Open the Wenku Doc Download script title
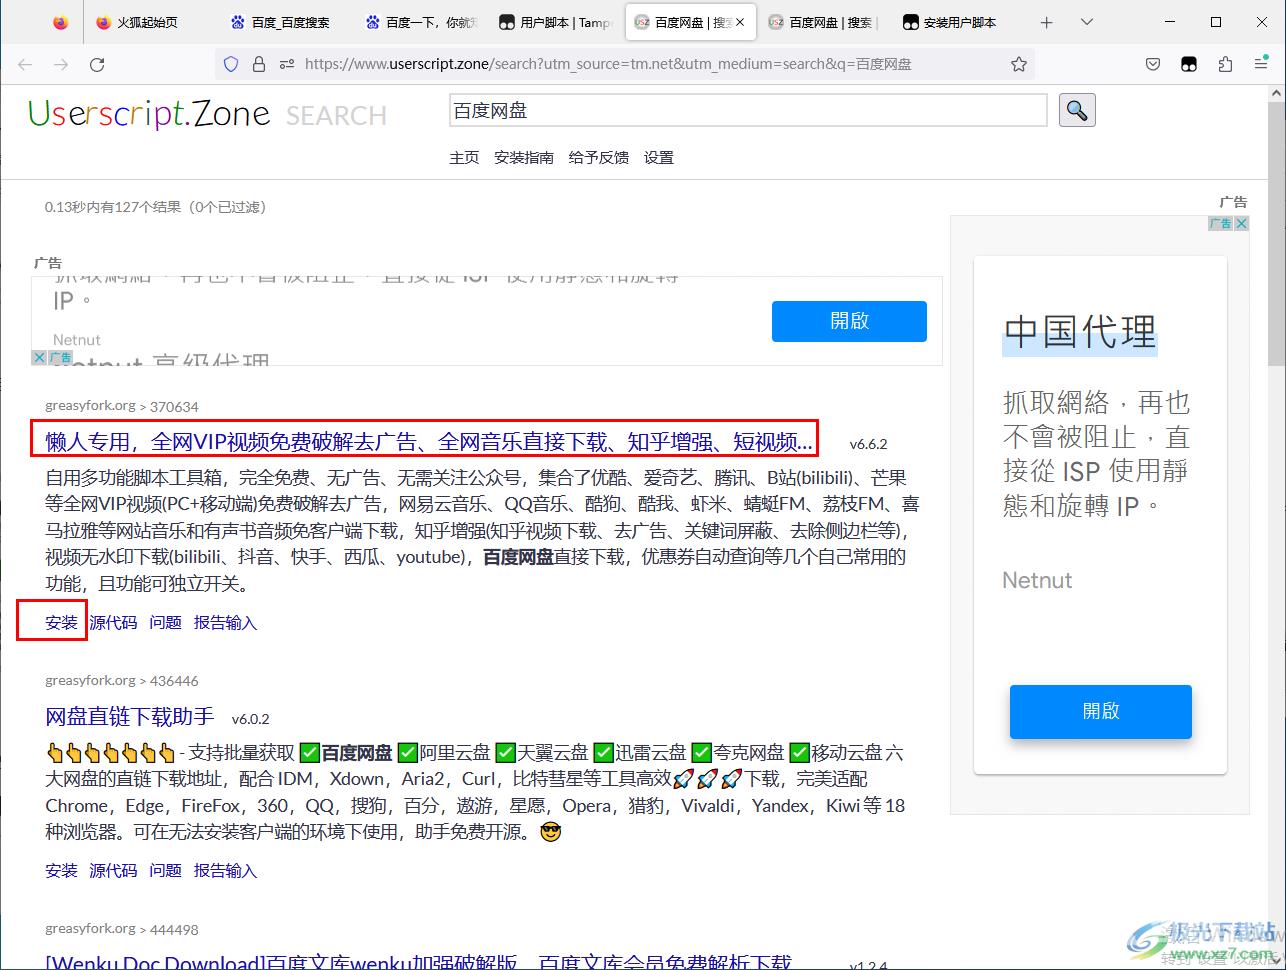 pos(418,961)
